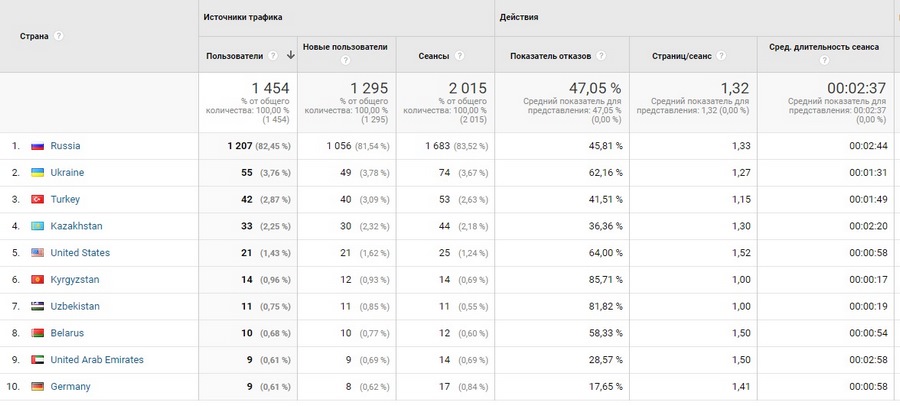This screenshot has height=406, width=900.
Task: Open the Germany country link
Action: click(70, 386)
